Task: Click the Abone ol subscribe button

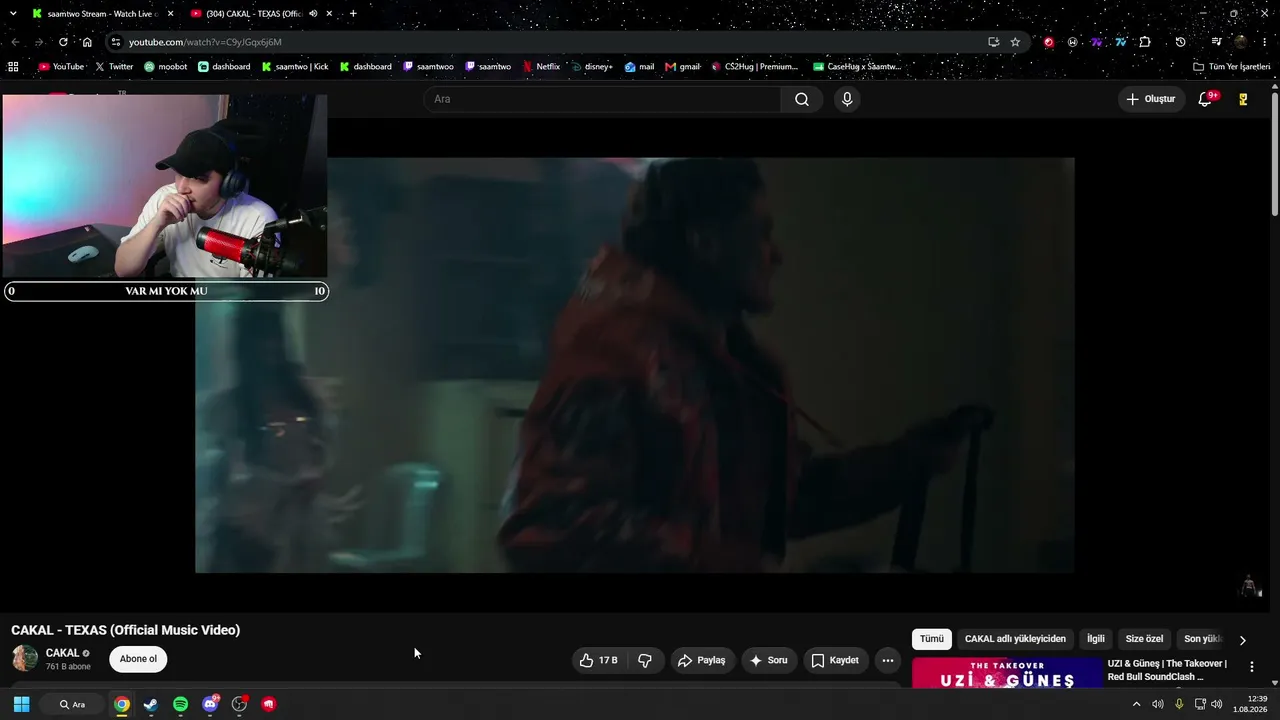Action: tap(138, 659)
